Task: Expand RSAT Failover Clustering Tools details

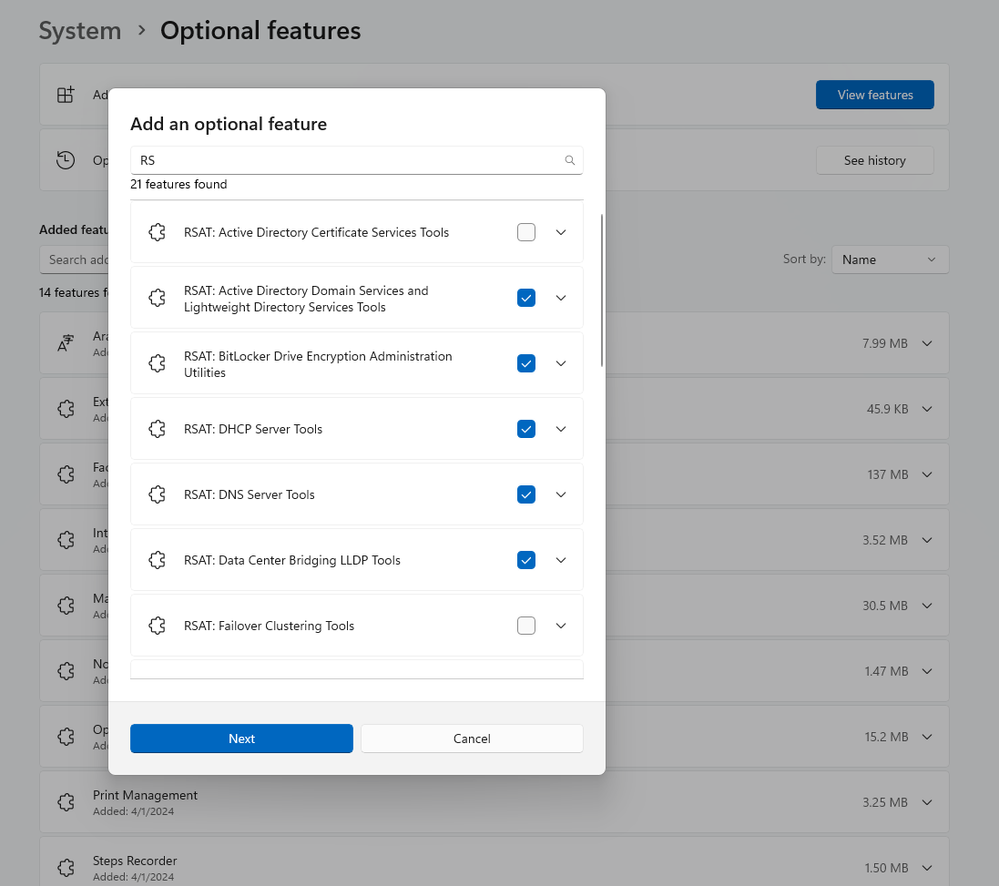Action: (x=561, y=626)
